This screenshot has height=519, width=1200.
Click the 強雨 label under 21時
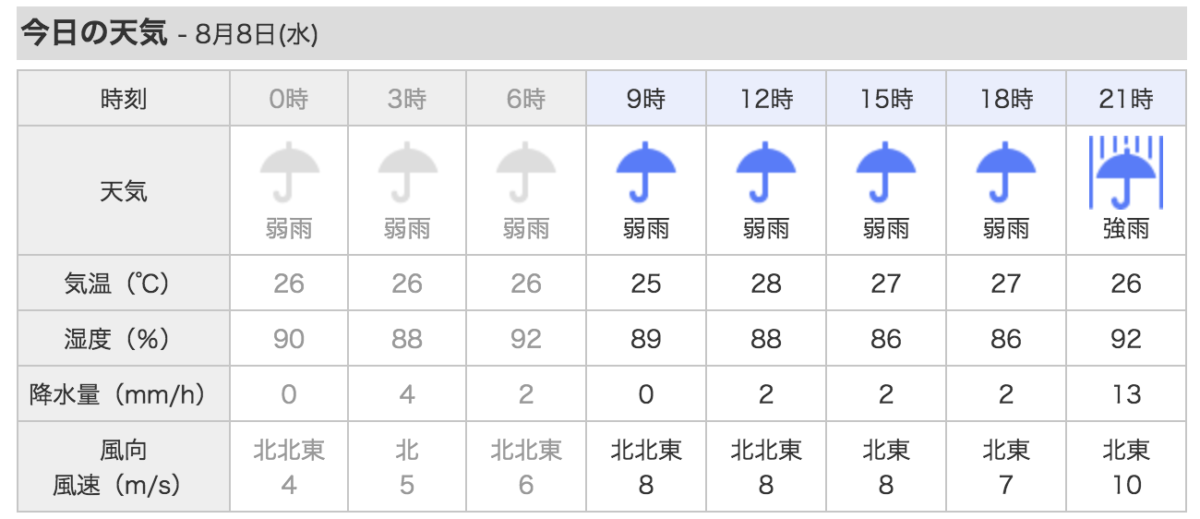pos(1126,229)
